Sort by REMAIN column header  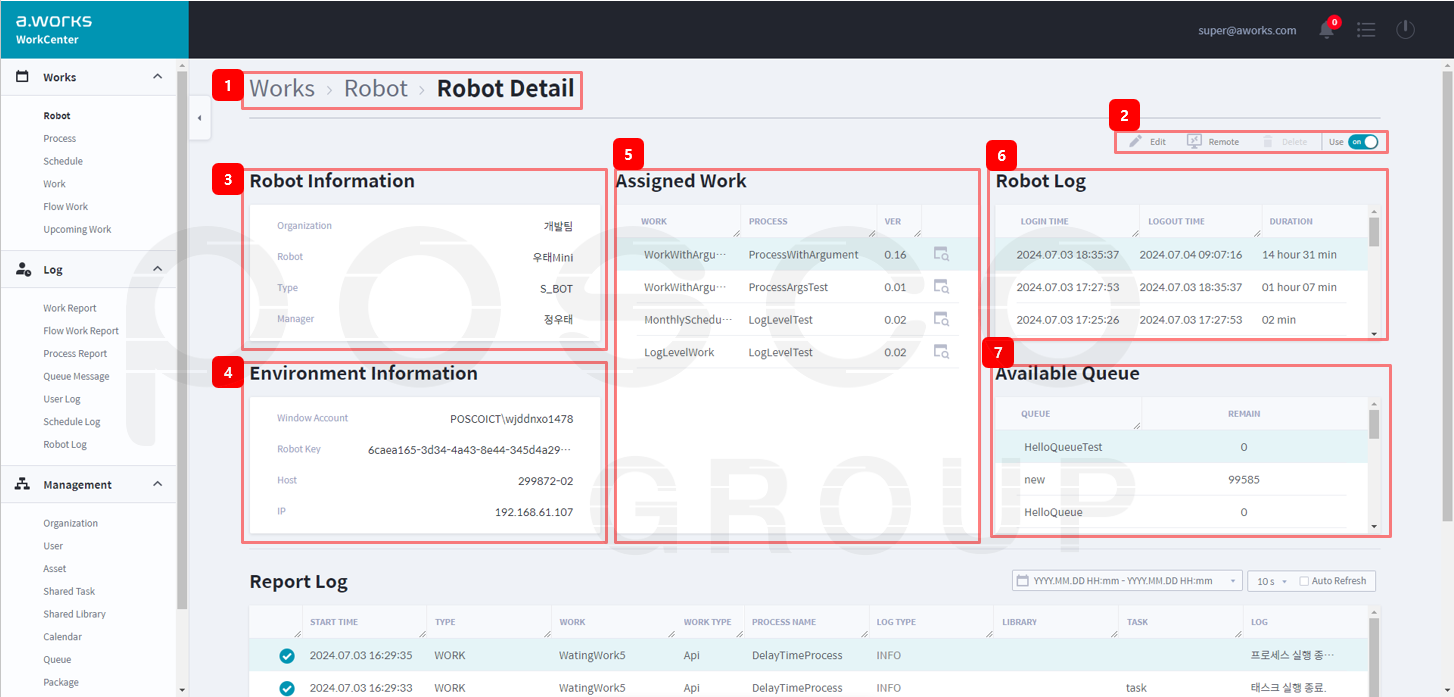(x=1244, y=413)
